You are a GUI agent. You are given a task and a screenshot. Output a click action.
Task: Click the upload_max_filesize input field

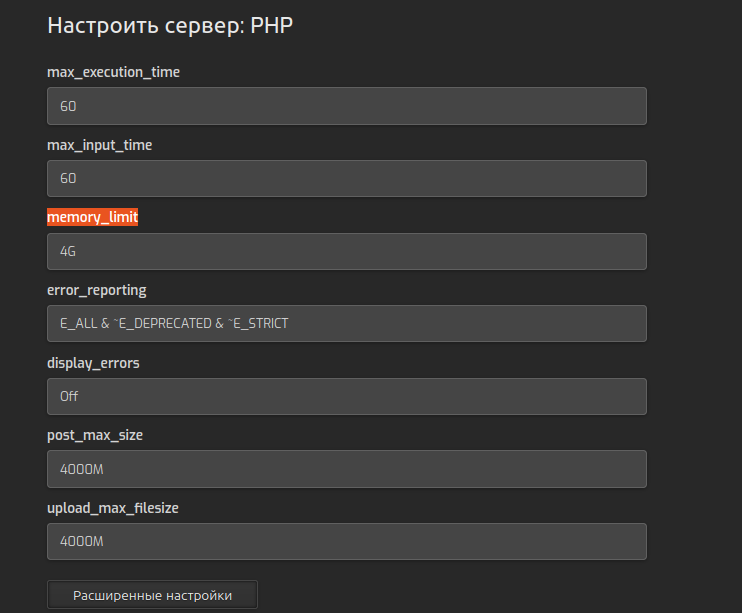[347, 542]
